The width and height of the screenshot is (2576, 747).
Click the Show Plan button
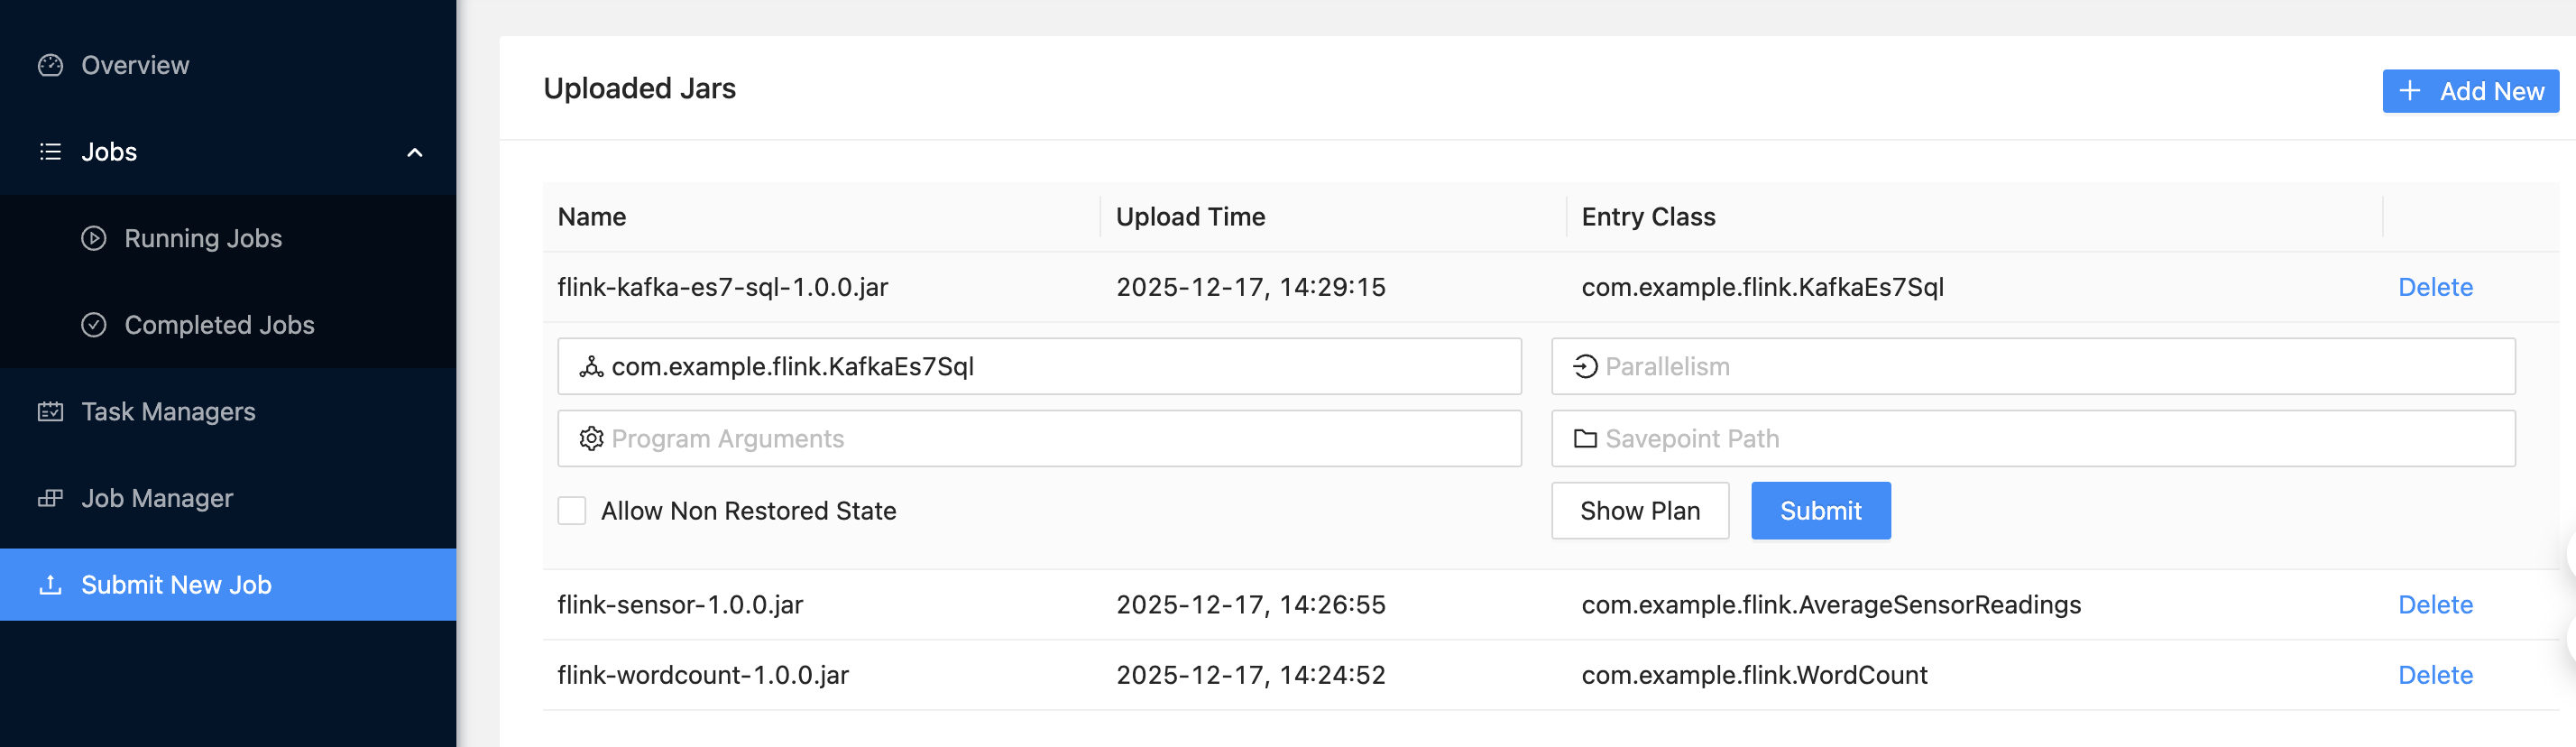point(1639,511)
